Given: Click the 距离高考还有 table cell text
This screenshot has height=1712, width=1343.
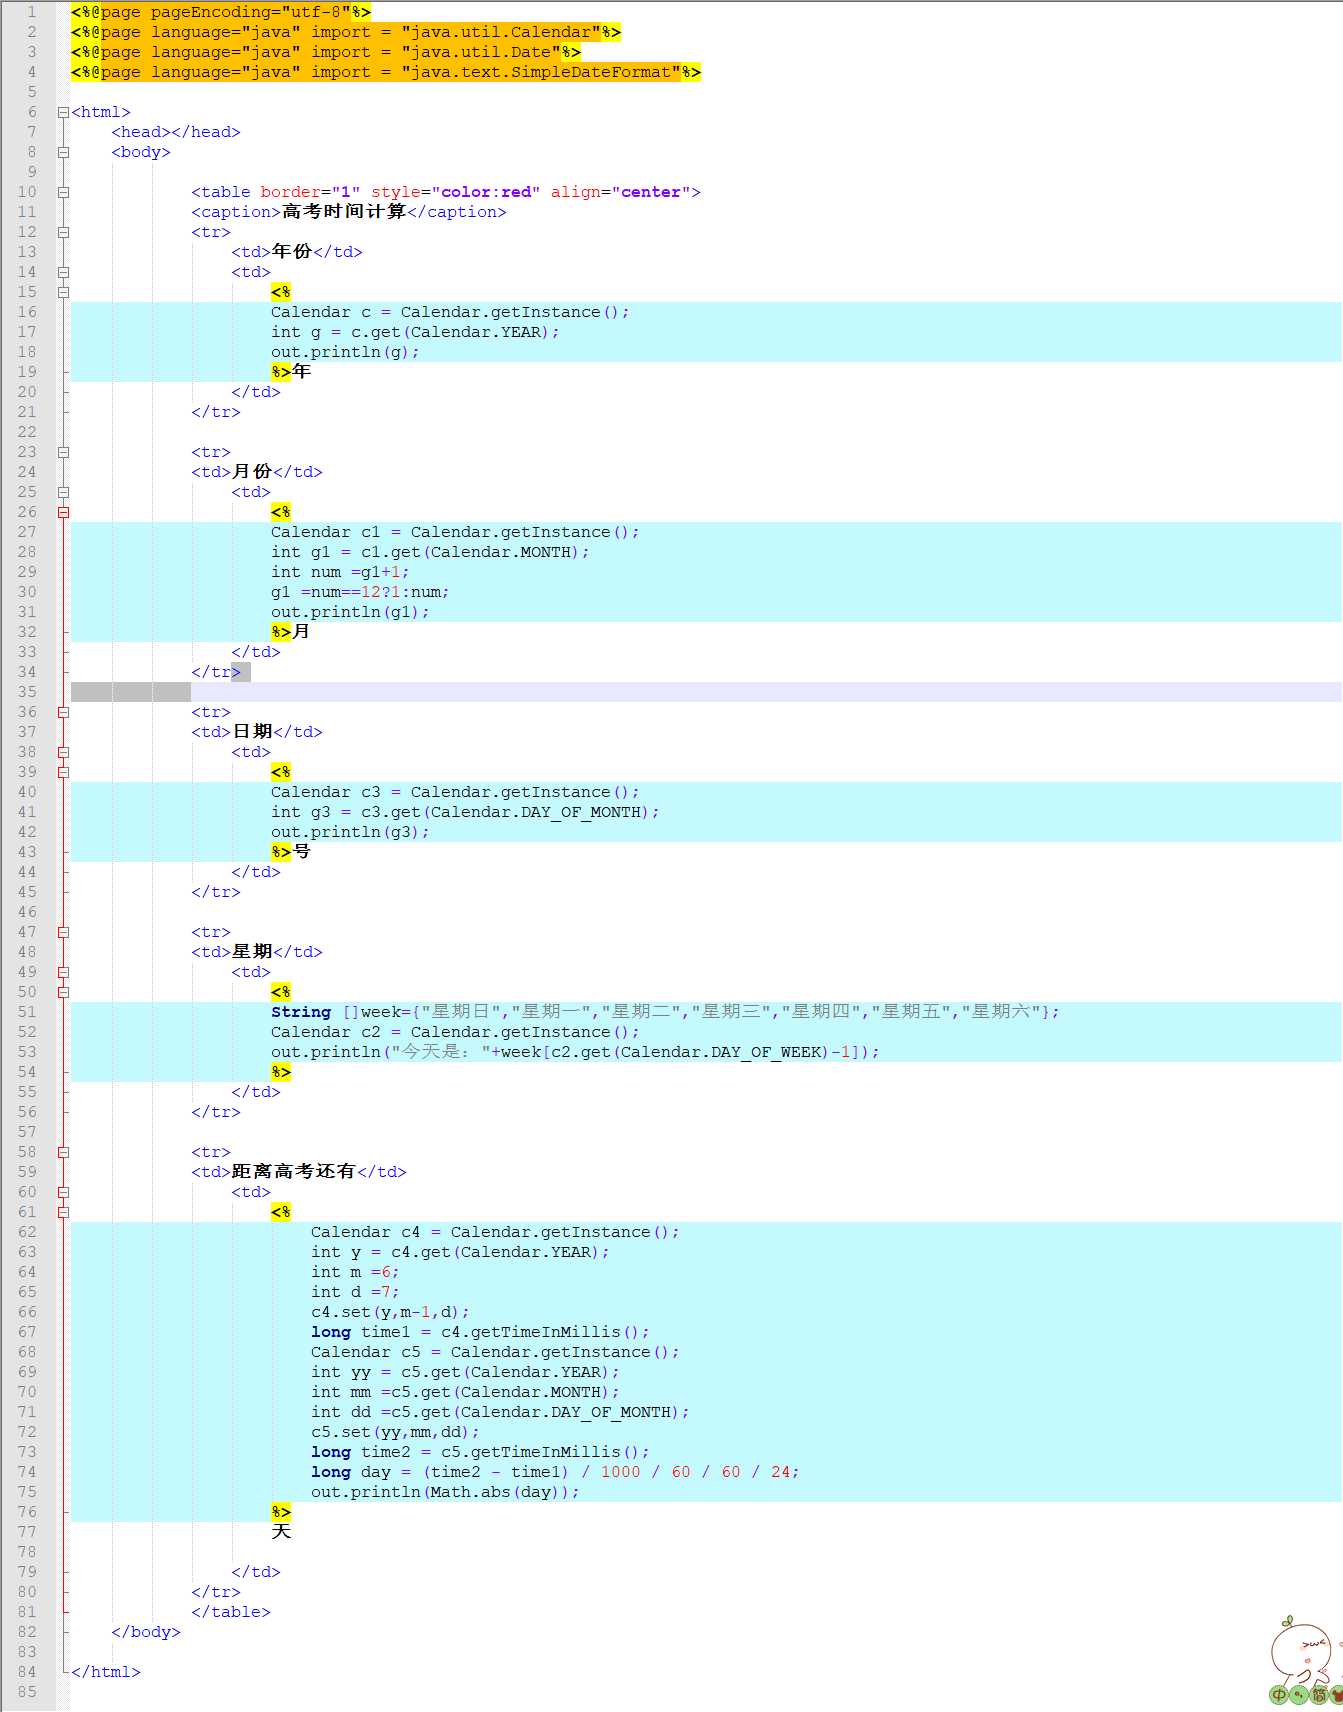Looking at the screenshot, I should tap(294, 1172).
